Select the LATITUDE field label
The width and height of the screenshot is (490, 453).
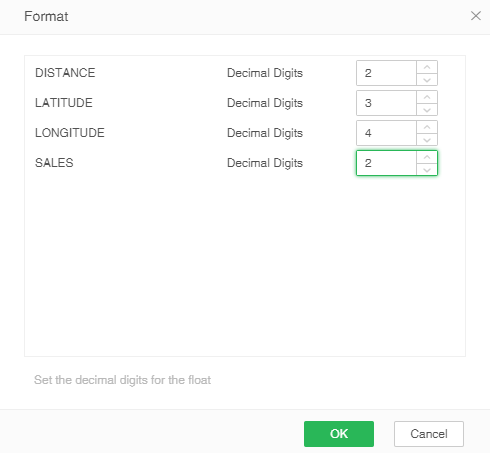pyautogui.click(x=64, y=103)
